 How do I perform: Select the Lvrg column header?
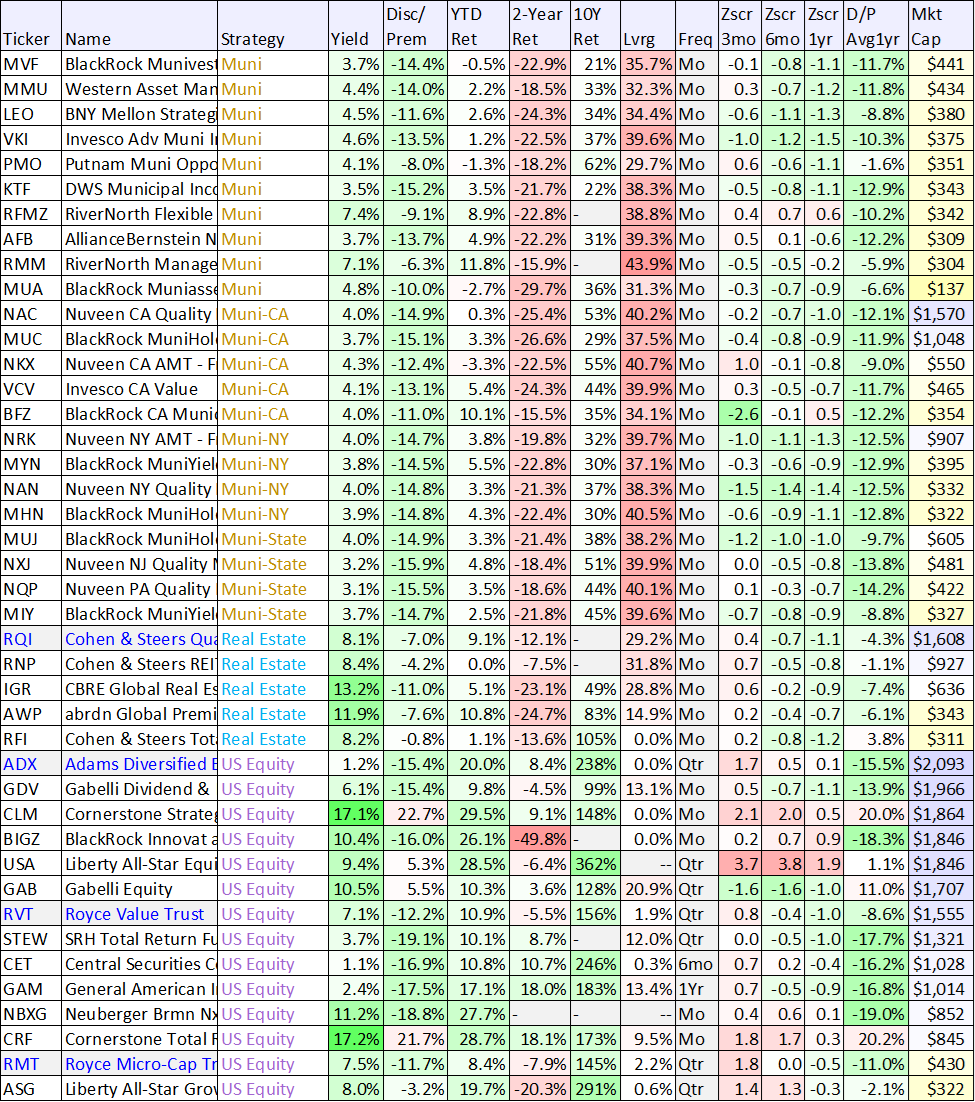click(x=647, y=26)
